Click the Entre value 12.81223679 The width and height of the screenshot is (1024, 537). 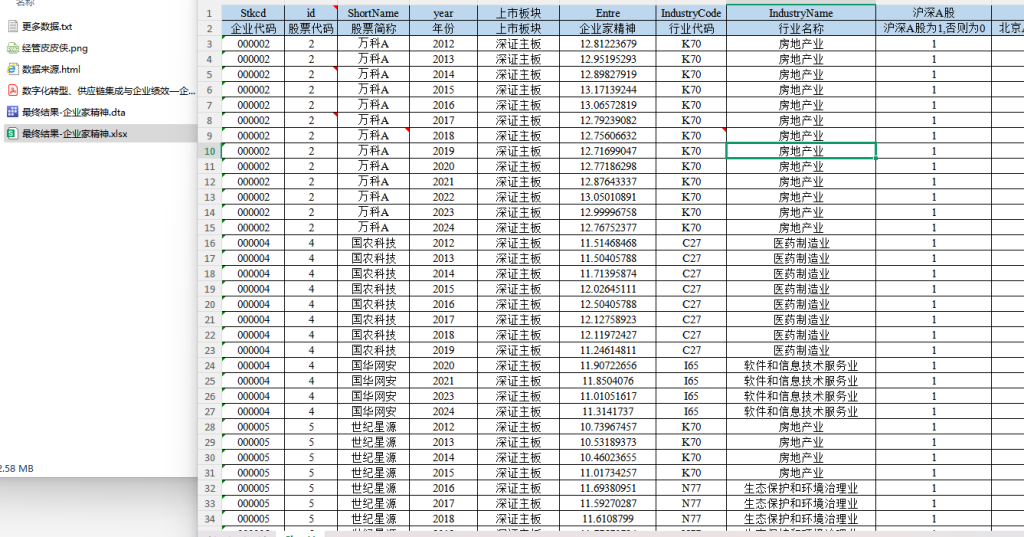click(x=608, y=44)
